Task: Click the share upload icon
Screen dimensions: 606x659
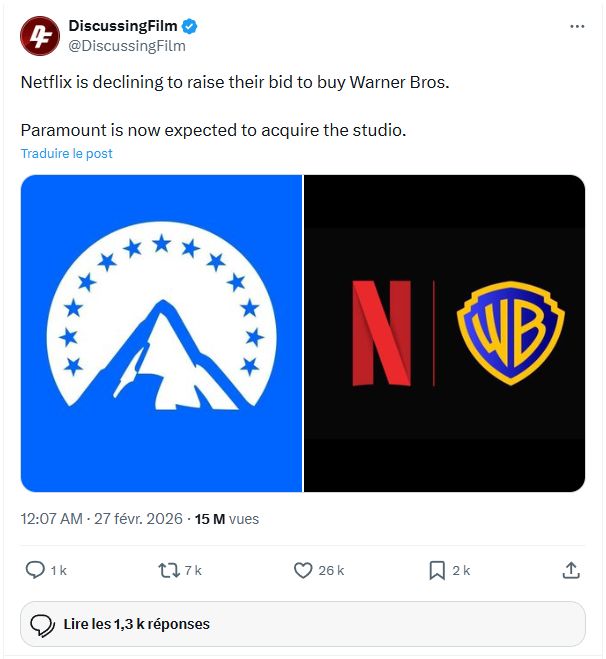Action: tap(571, 570)
